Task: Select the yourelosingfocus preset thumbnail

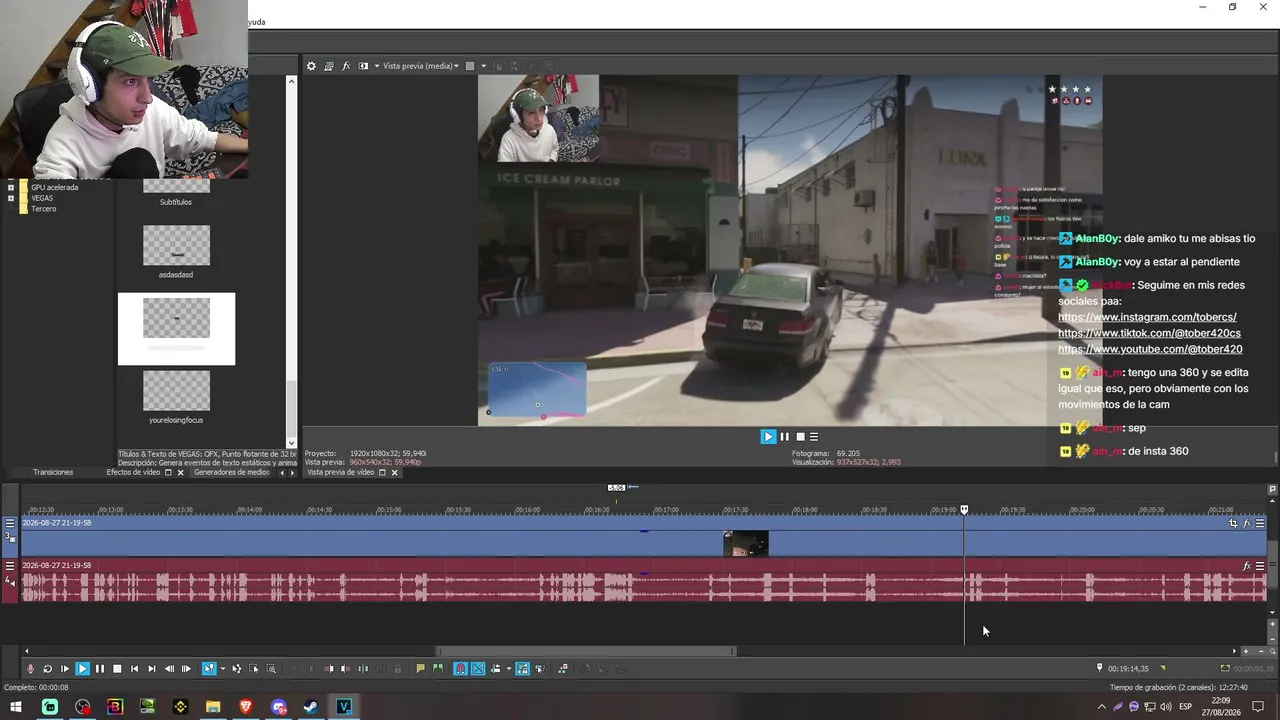Action: coord(176,391)
